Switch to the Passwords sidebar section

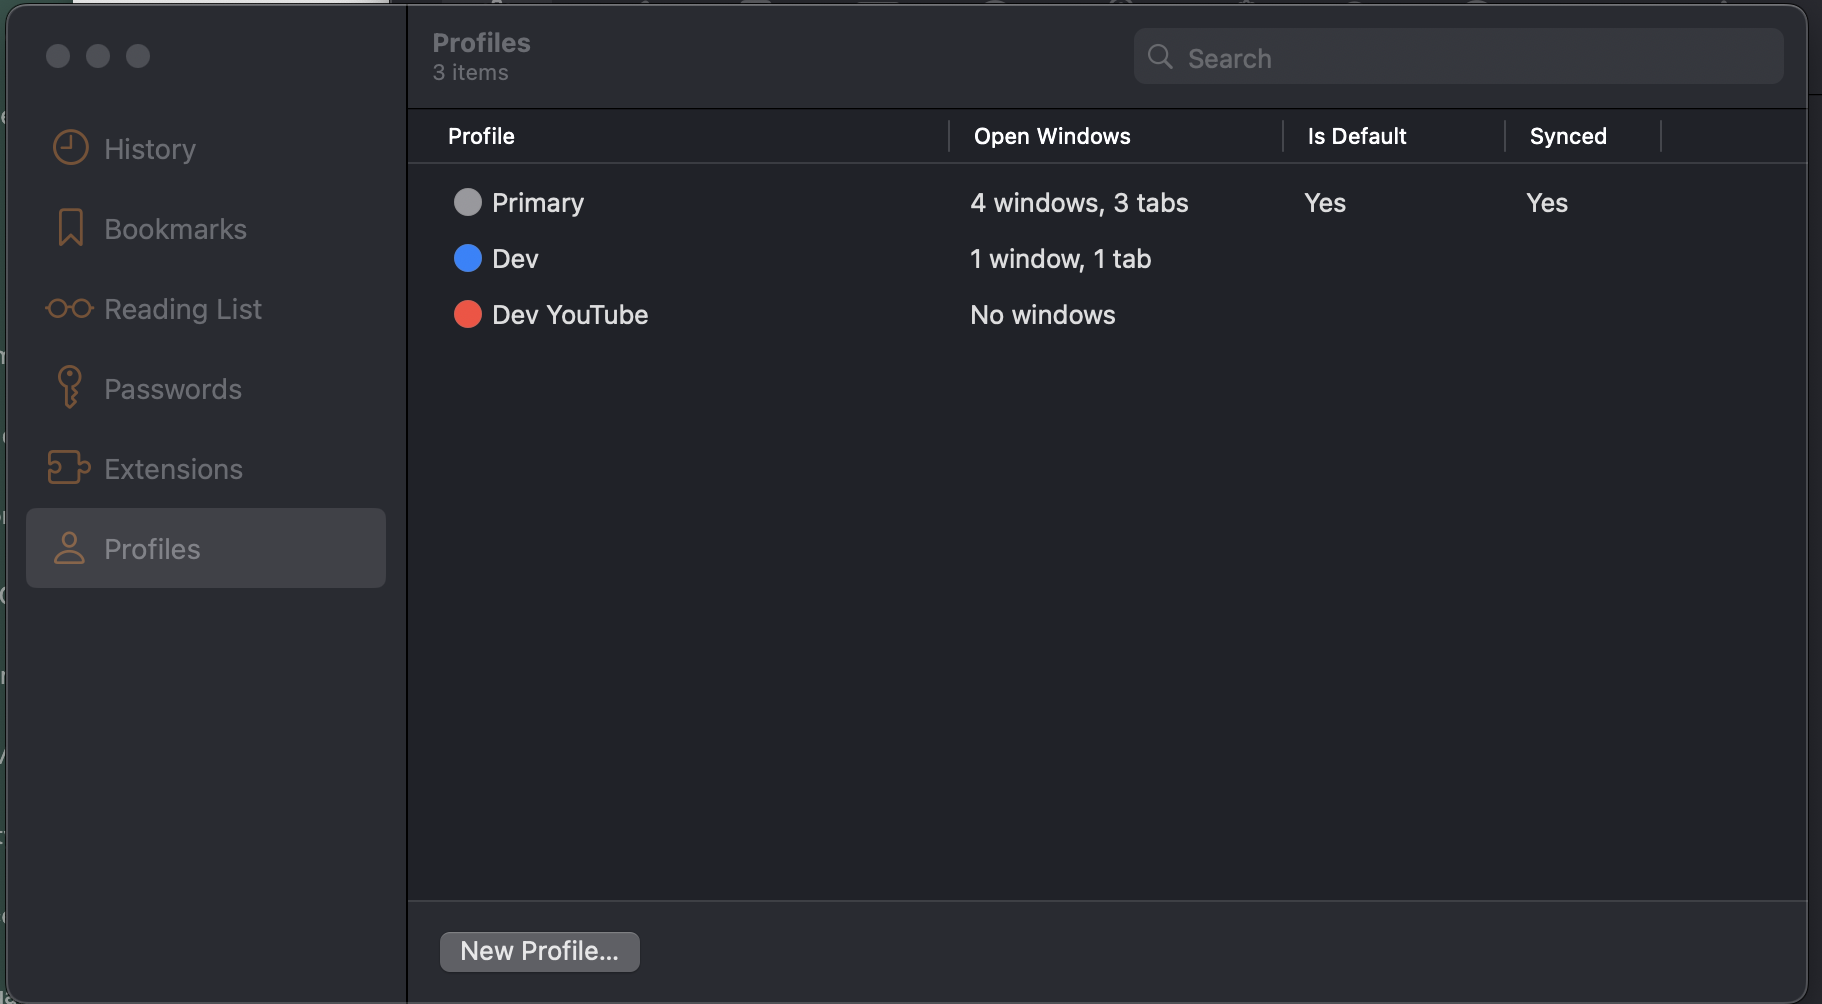(173, 389)
